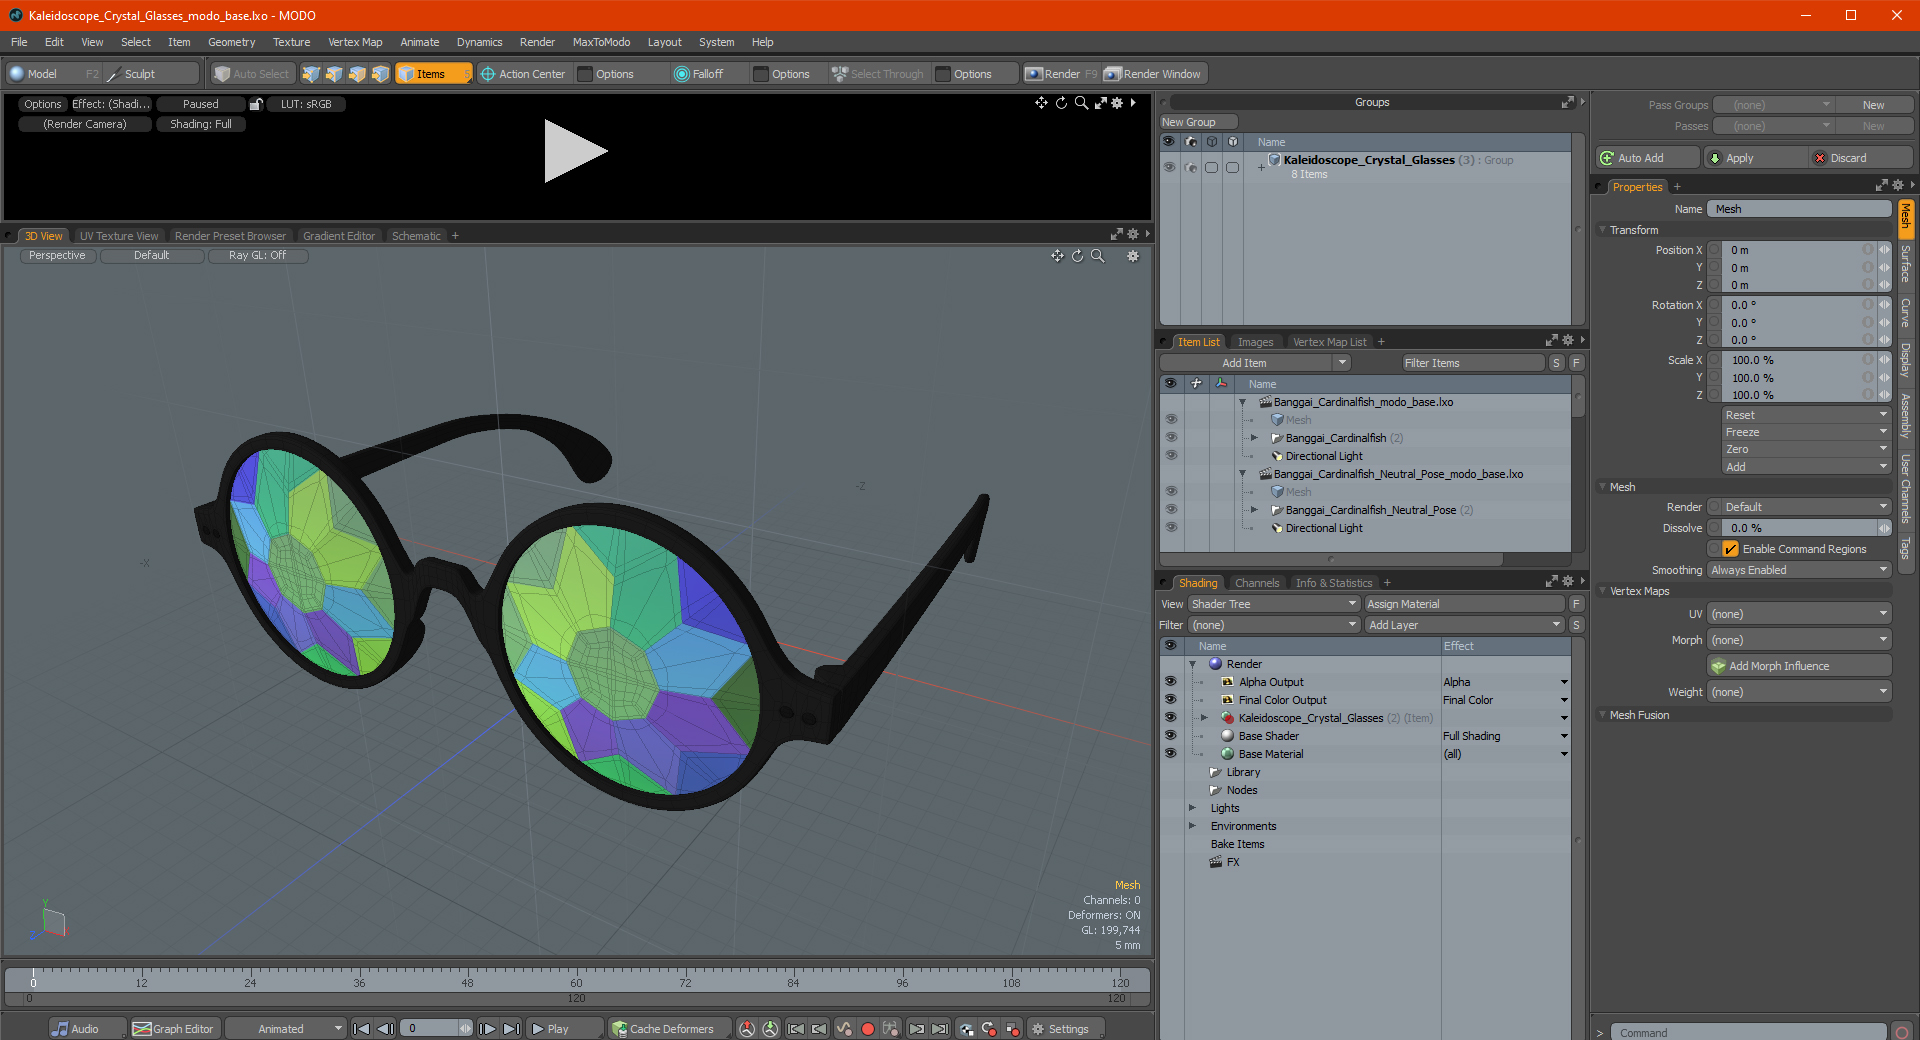Open the Graph Editor
1920x1040 pixels.
tap(173, 1029)
